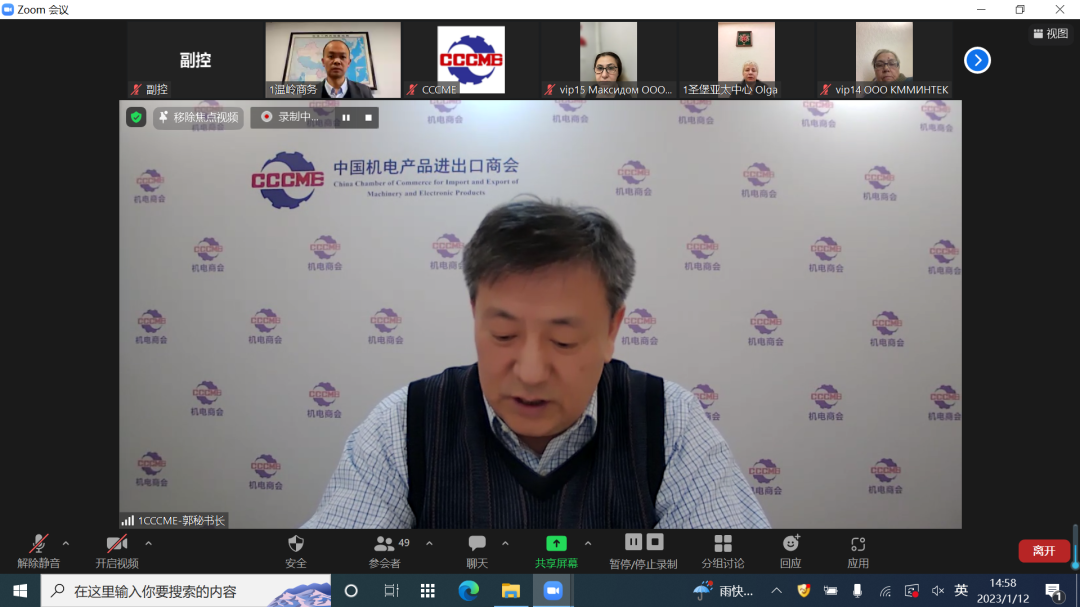Select 副控 participant tile
Screen dimensions: 1080x607
tap(195, 60)
